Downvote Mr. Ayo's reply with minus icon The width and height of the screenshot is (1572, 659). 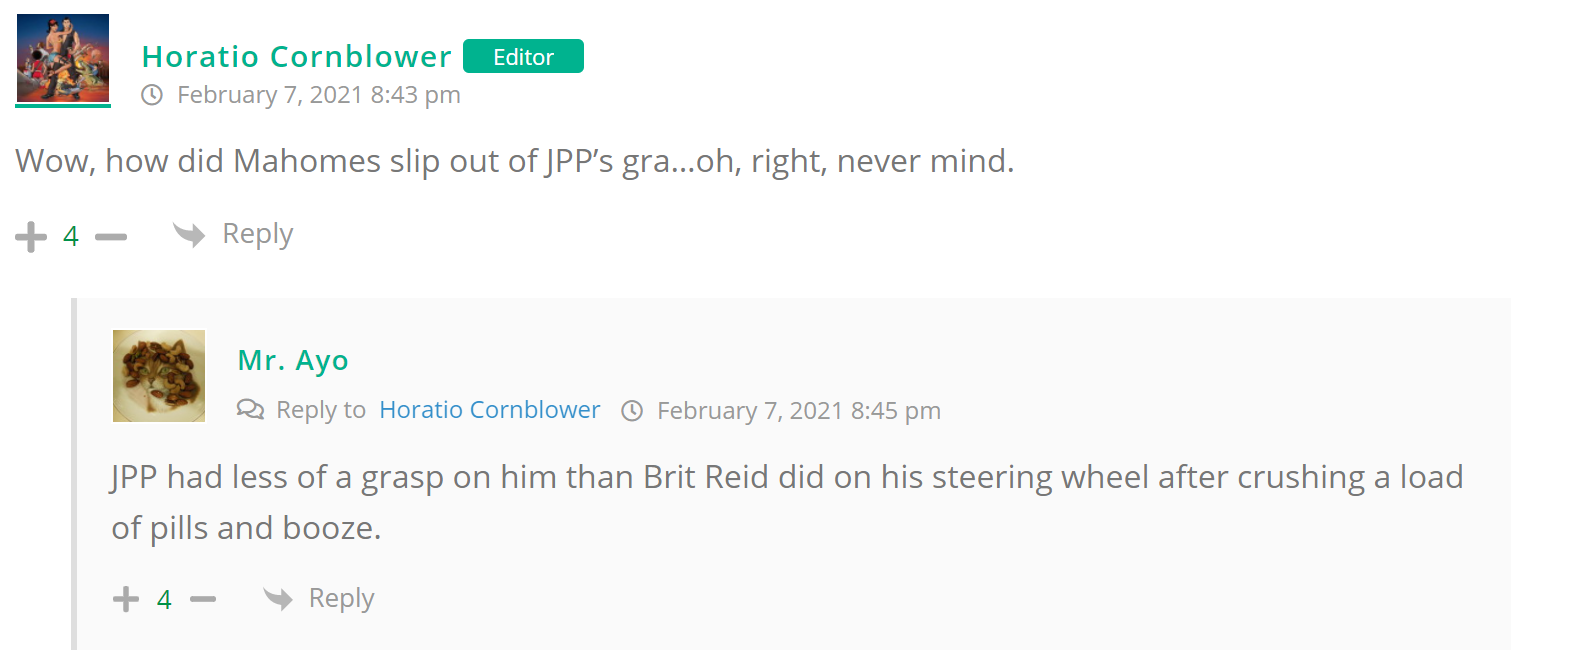tap(203, 599)
